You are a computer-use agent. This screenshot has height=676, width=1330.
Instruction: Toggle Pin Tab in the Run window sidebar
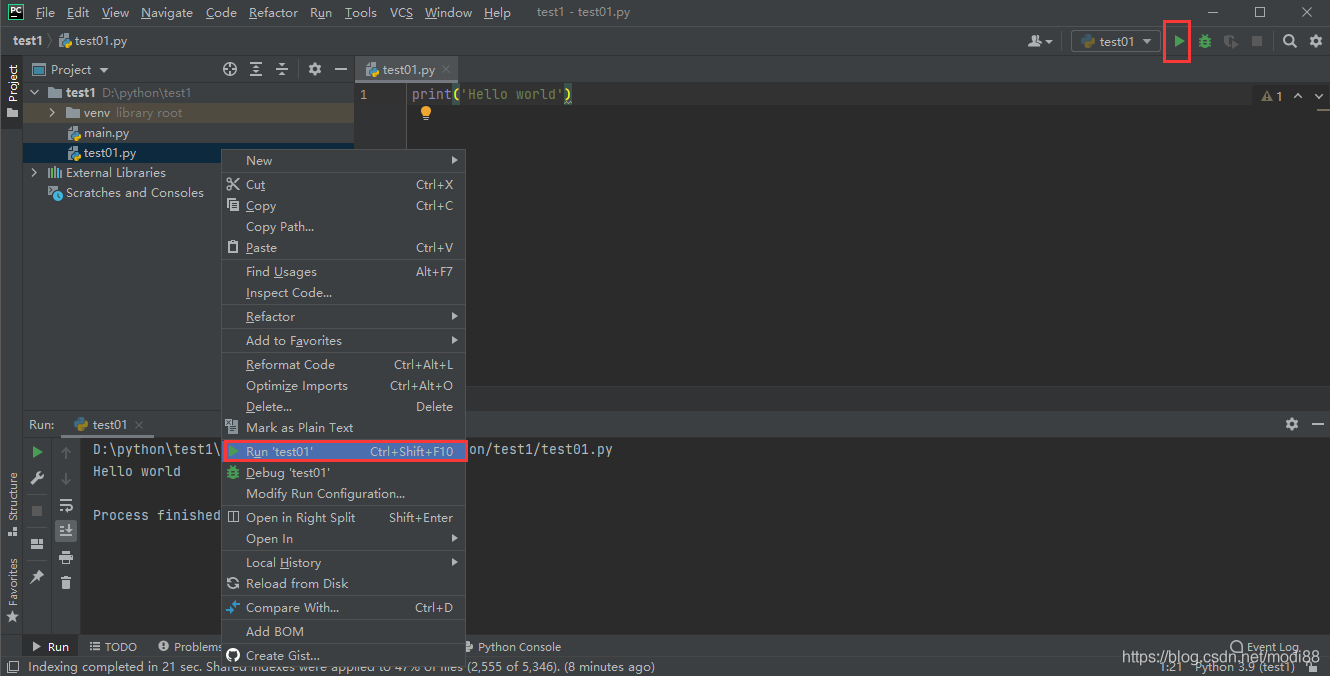[37, 578]
